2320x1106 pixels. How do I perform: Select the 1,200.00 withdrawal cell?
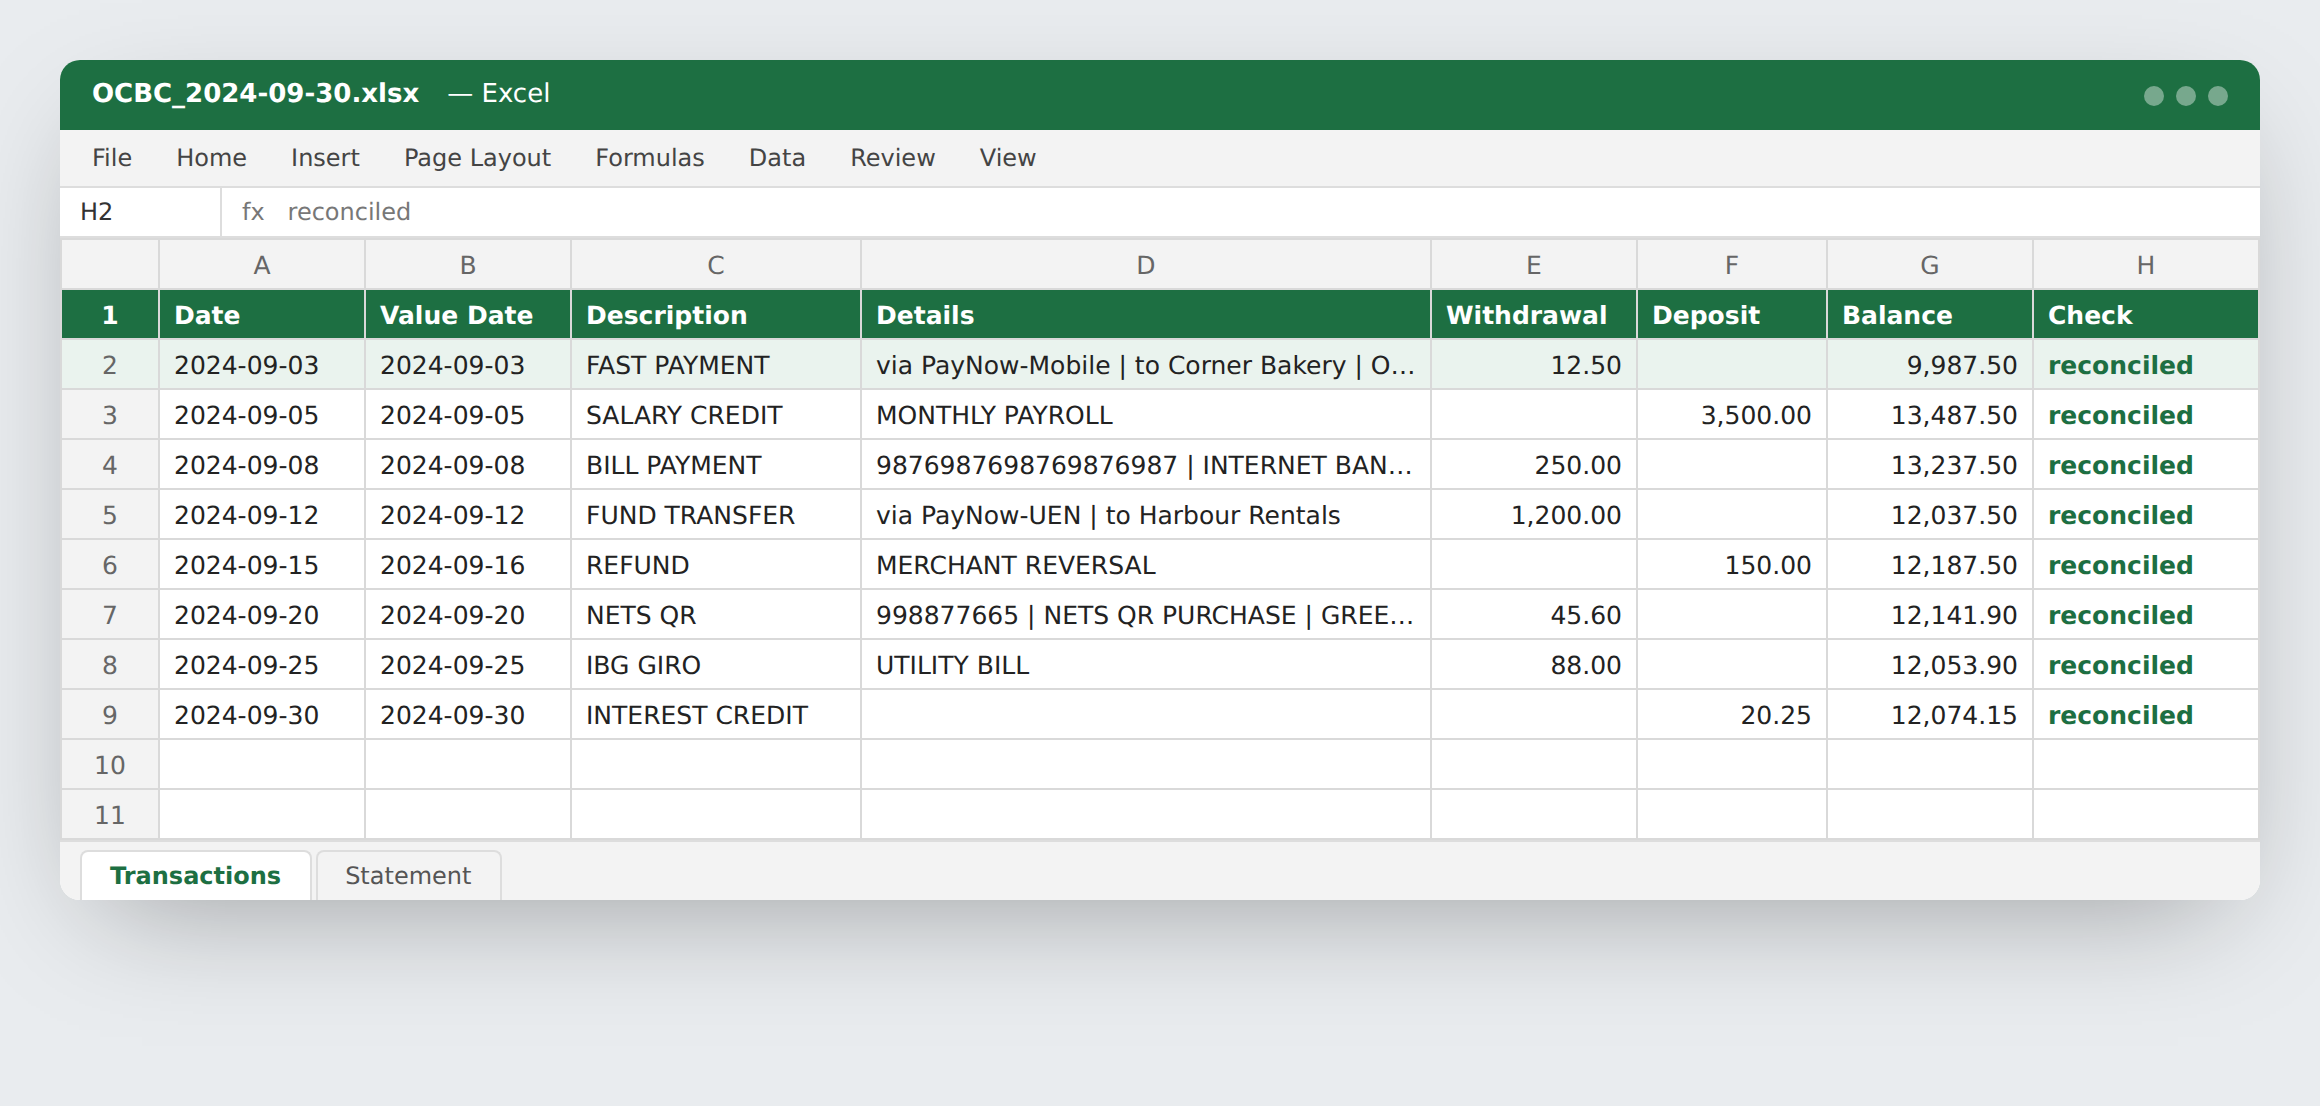(1534, 515)
